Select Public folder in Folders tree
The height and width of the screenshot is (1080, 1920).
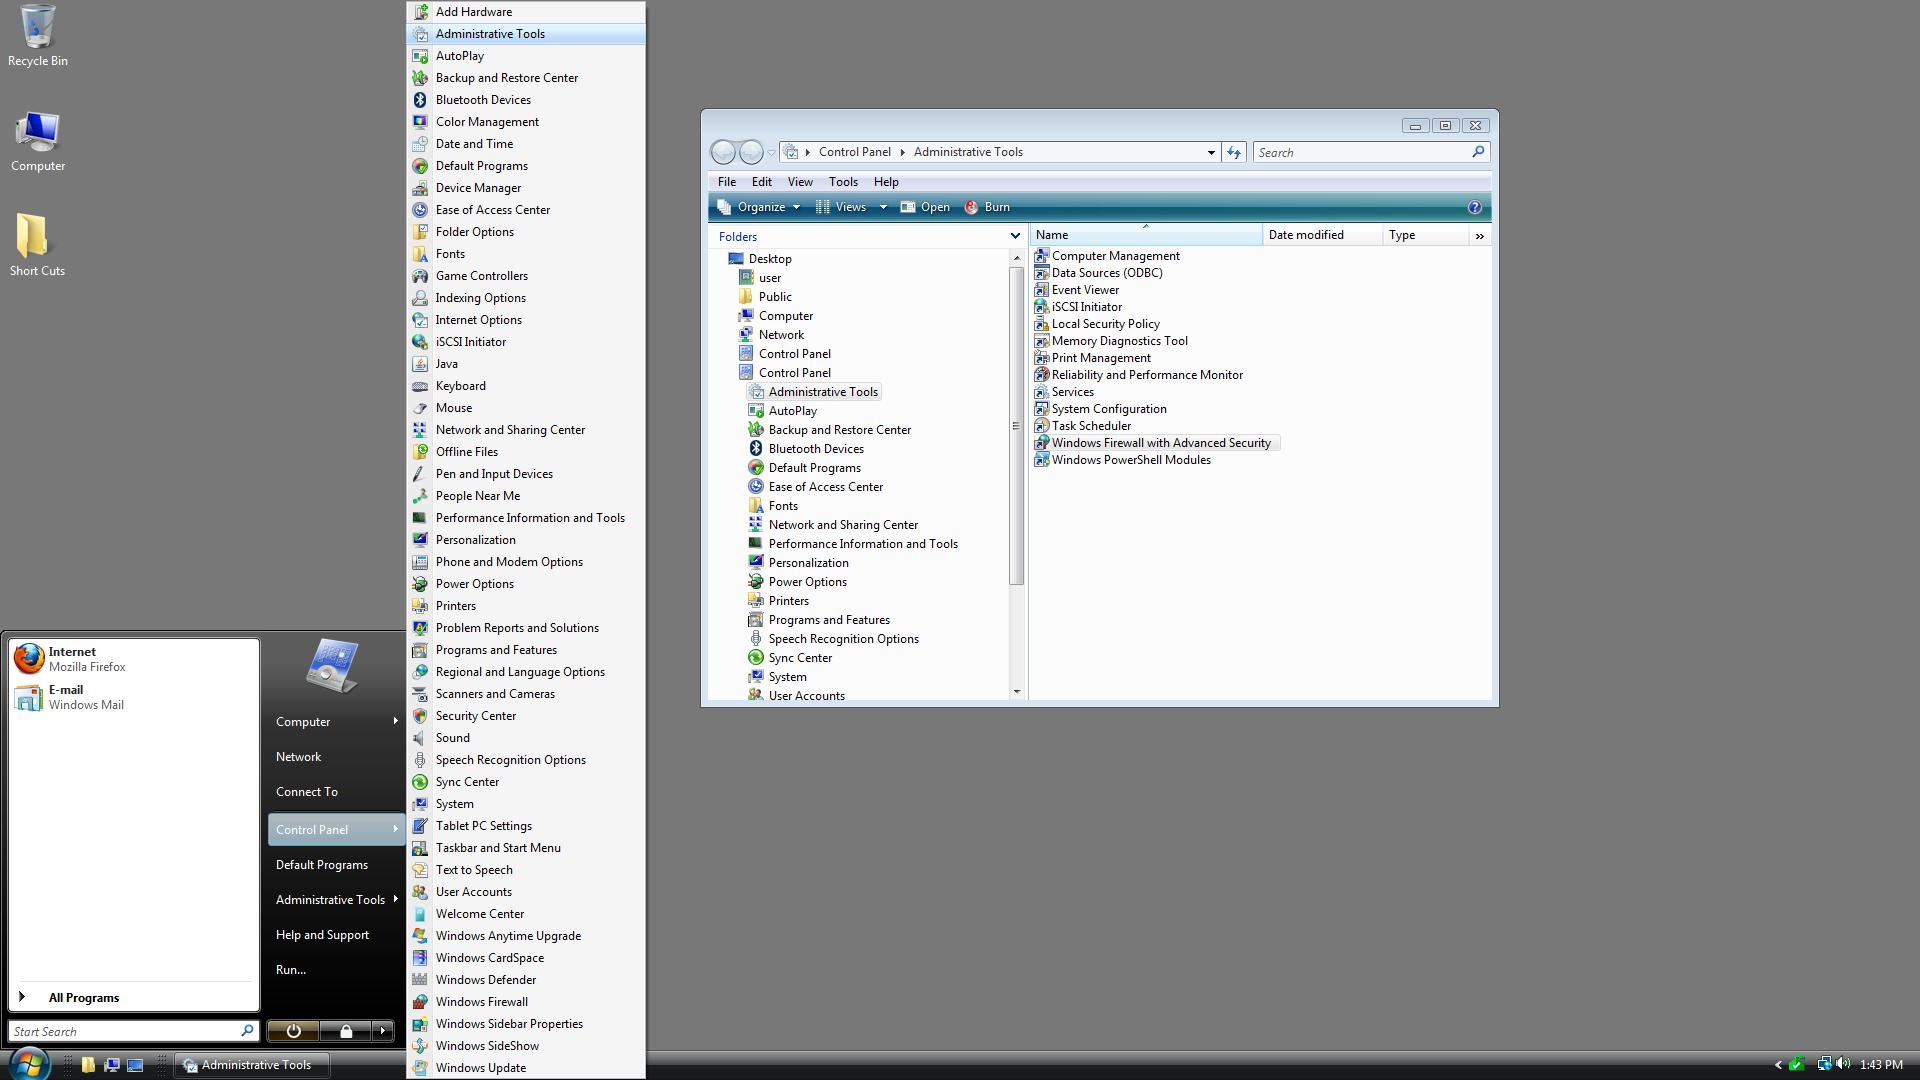(765, 297)
